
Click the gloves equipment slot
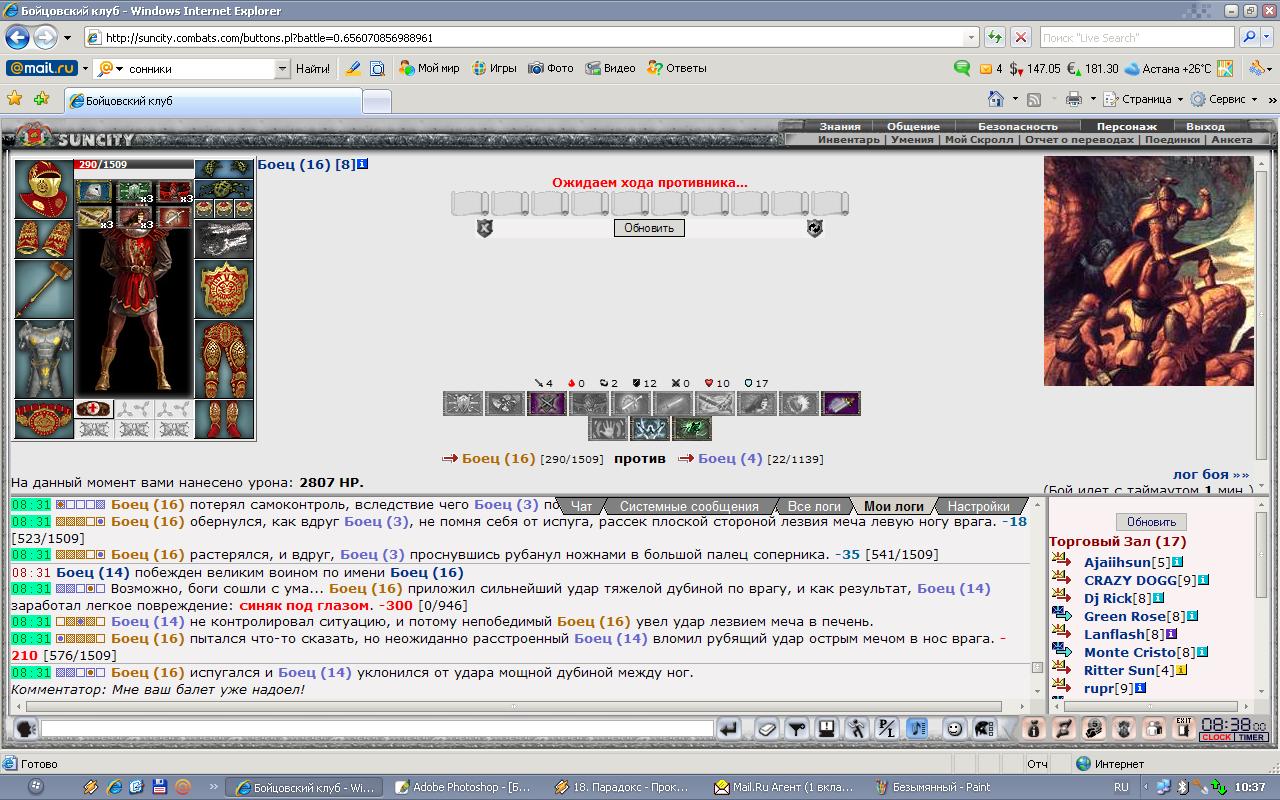[224, 240]
